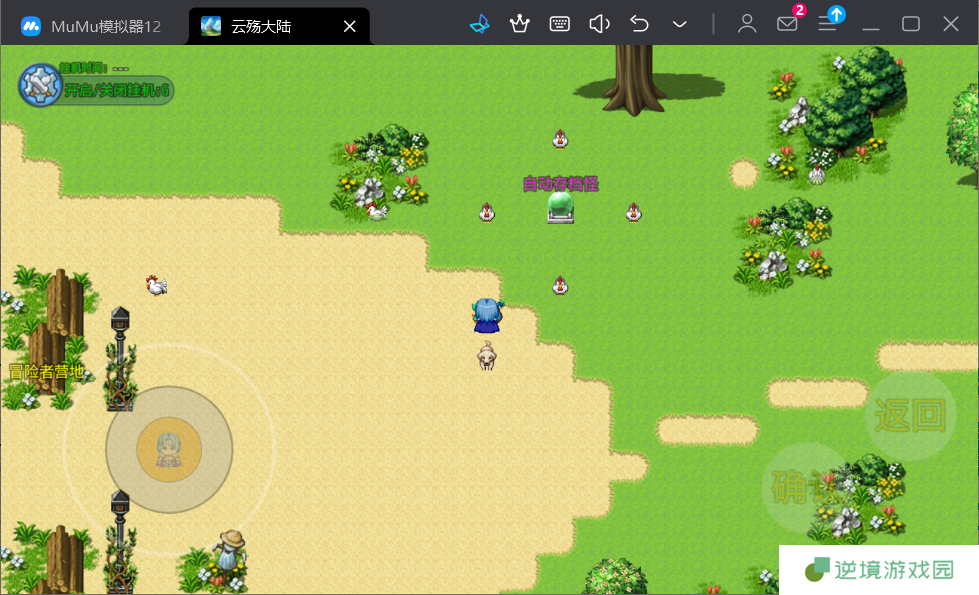Open the mail messages icon
Screen dimensions: 979x595
tap(787, 24)
